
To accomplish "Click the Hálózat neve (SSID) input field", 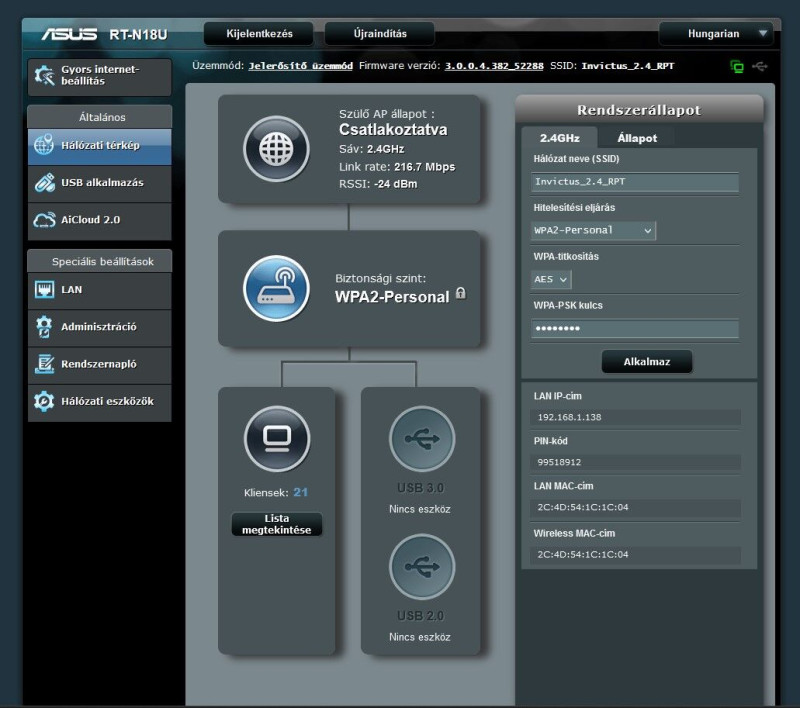I will coord(635,182).
